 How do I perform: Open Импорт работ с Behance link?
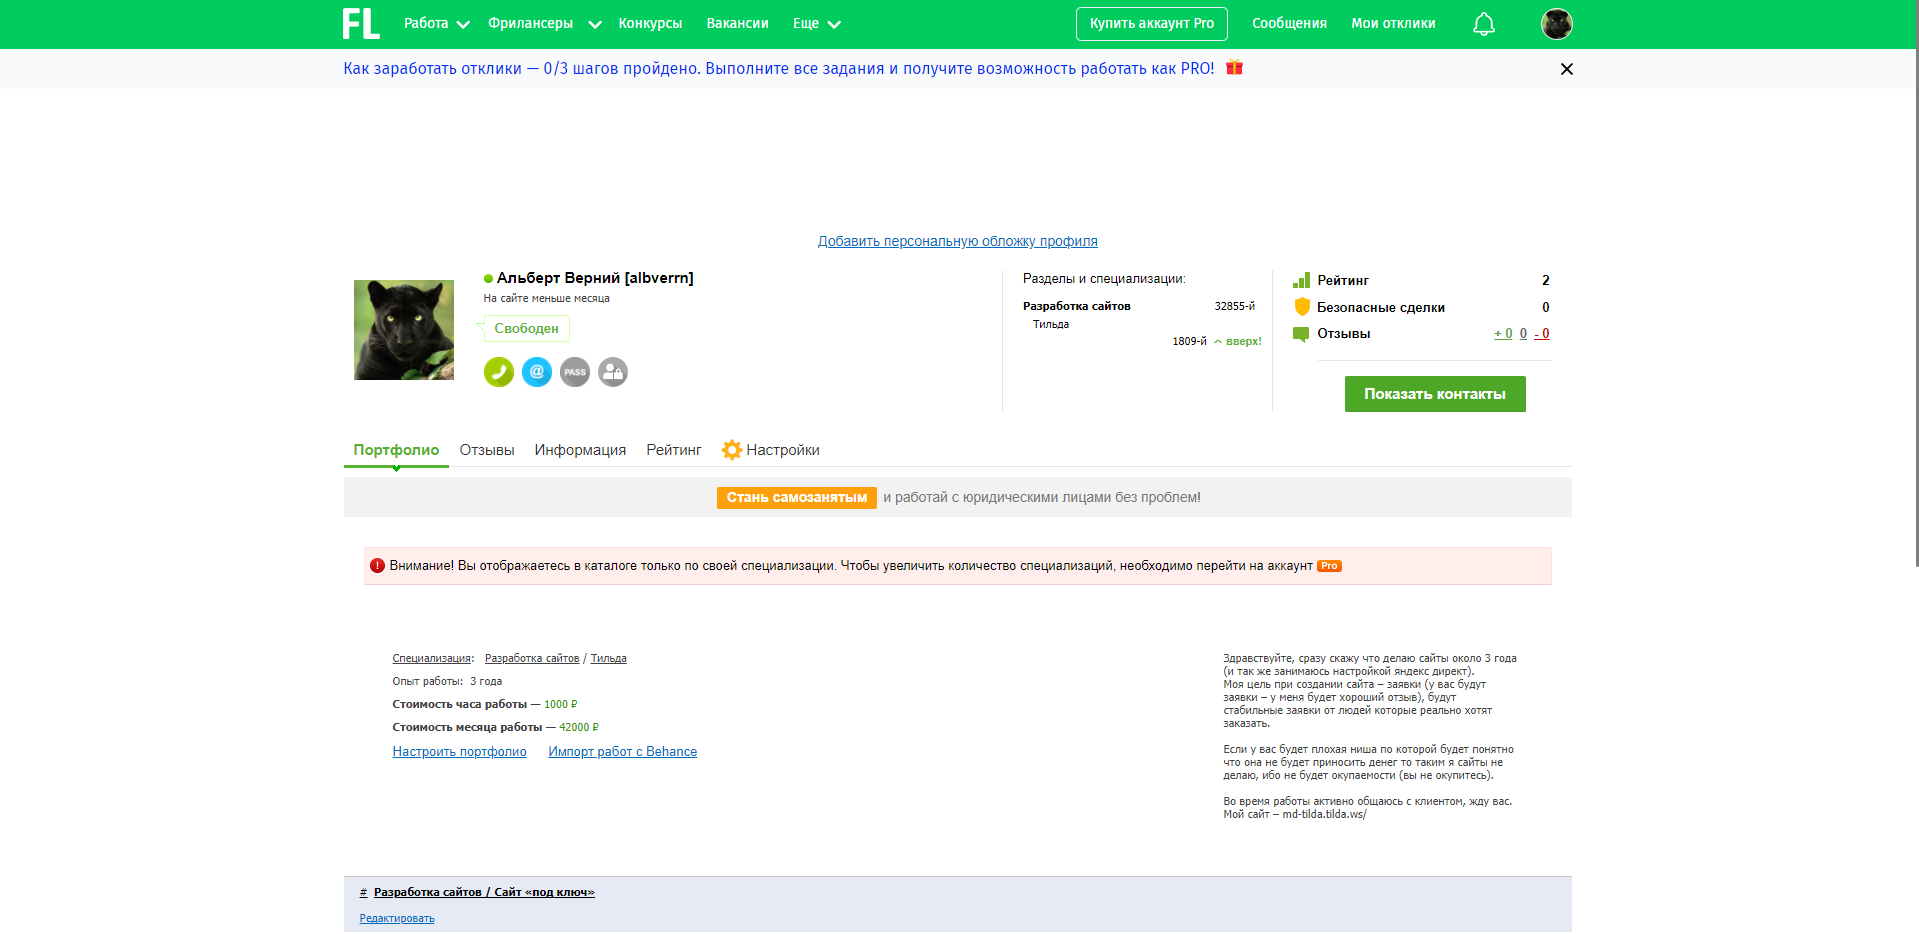point(622,752)
